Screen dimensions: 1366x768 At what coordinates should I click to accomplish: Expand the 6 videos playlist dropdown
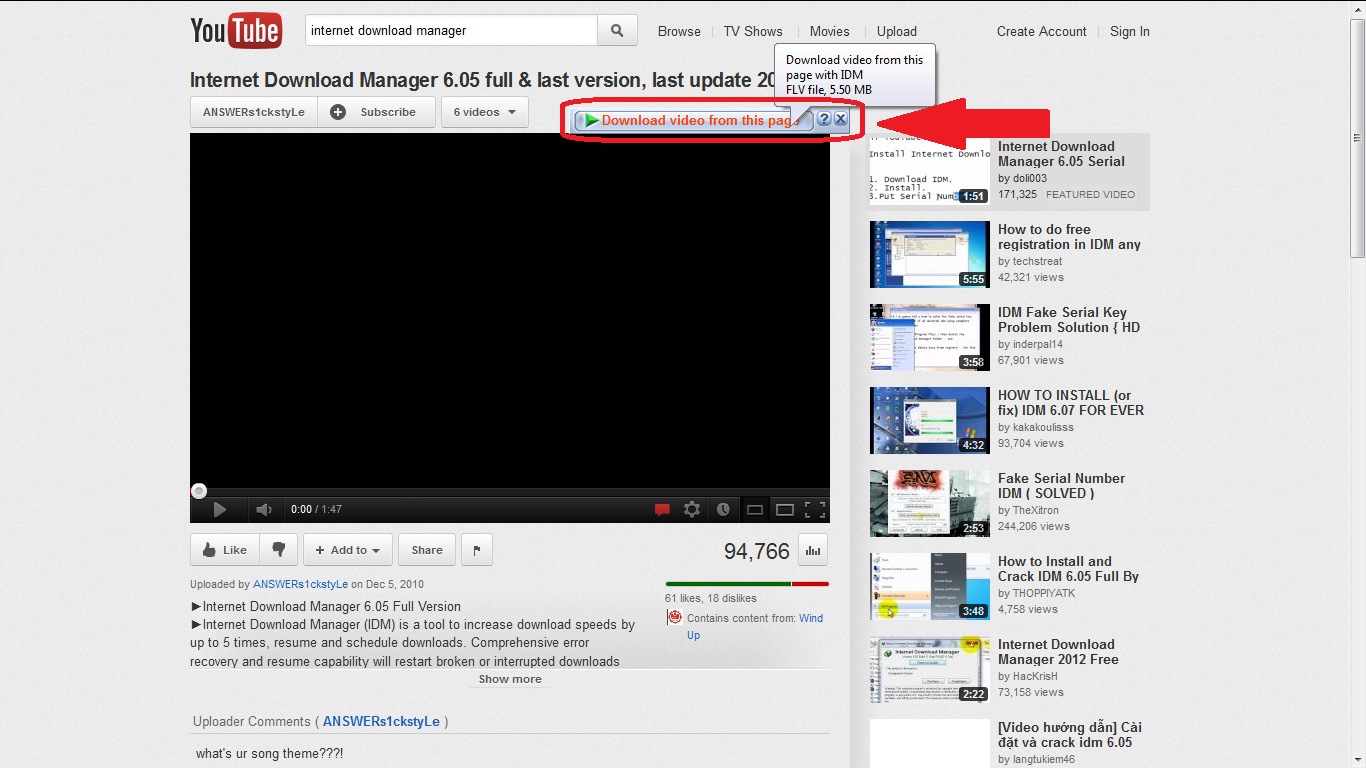[484, 112]
